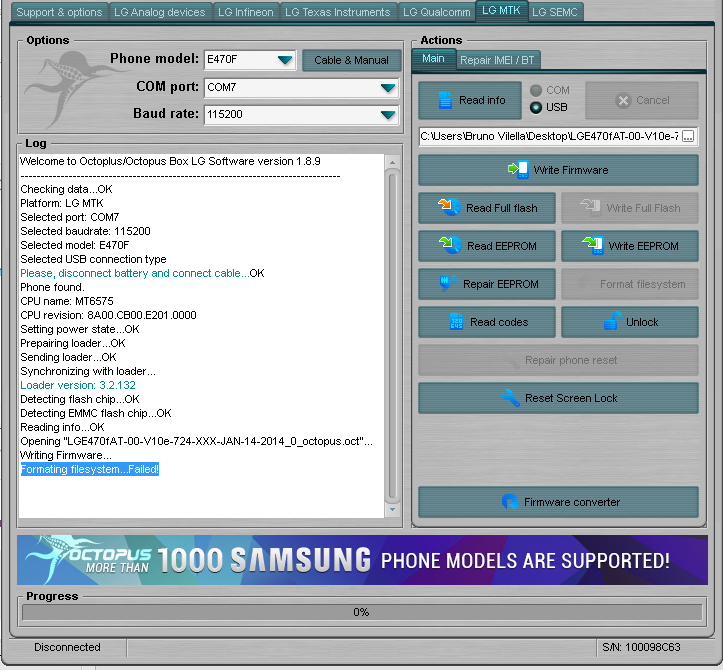The height and width of the screenshot is (671, 723).
Task: Click the 'Formating filesystem...Failed!' log line
Action: click(x=90, y=469)
